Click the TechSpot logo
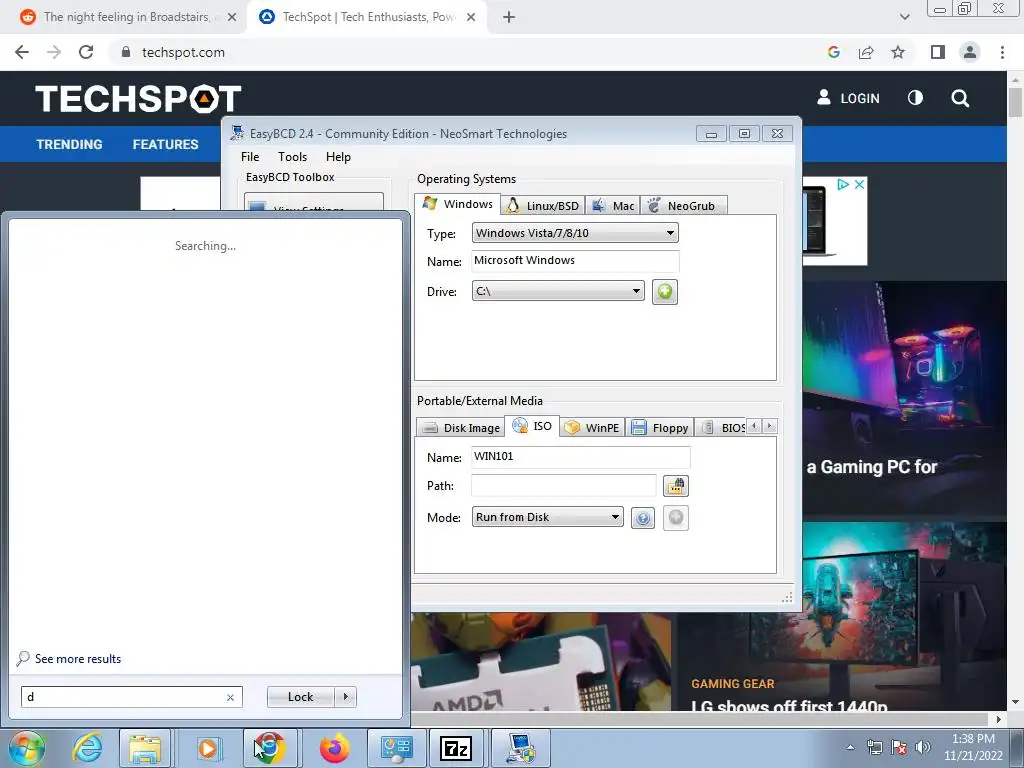 click(138, 98)
